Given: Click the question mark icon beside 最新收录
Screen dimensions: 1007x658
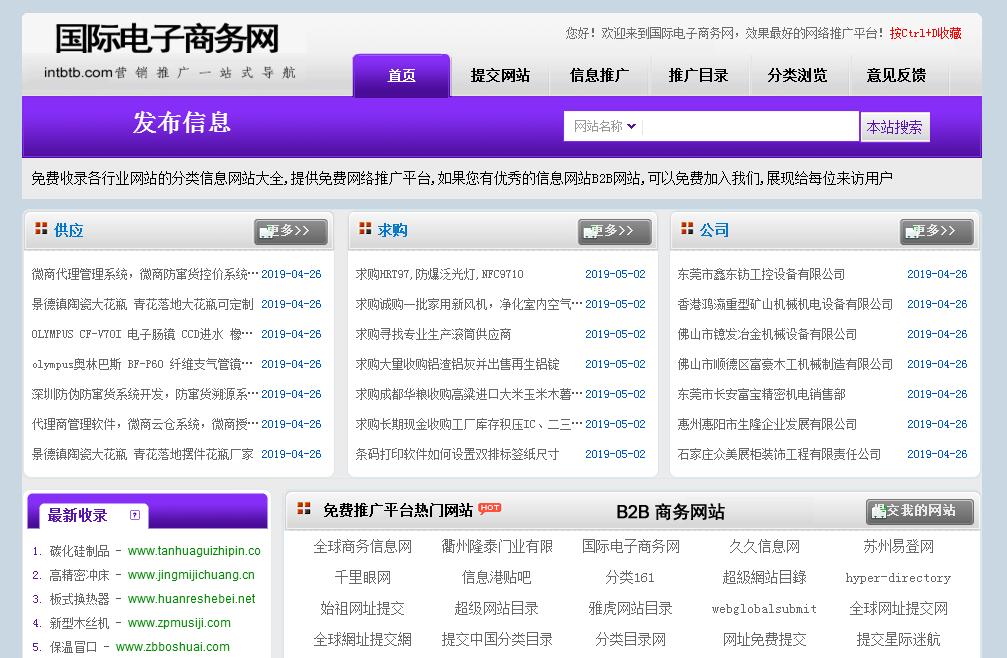Looking at the screenshot, I should (x=134, y=516).
